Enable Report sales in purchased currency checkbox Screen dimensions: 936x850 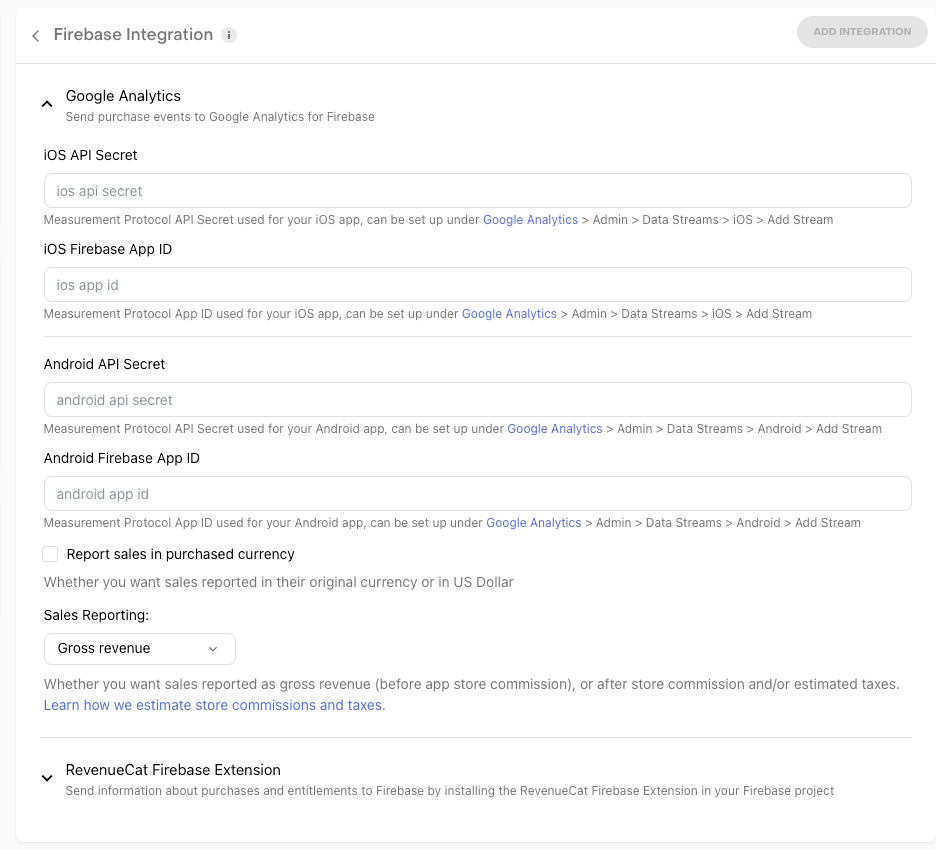(x=51, y=554)
